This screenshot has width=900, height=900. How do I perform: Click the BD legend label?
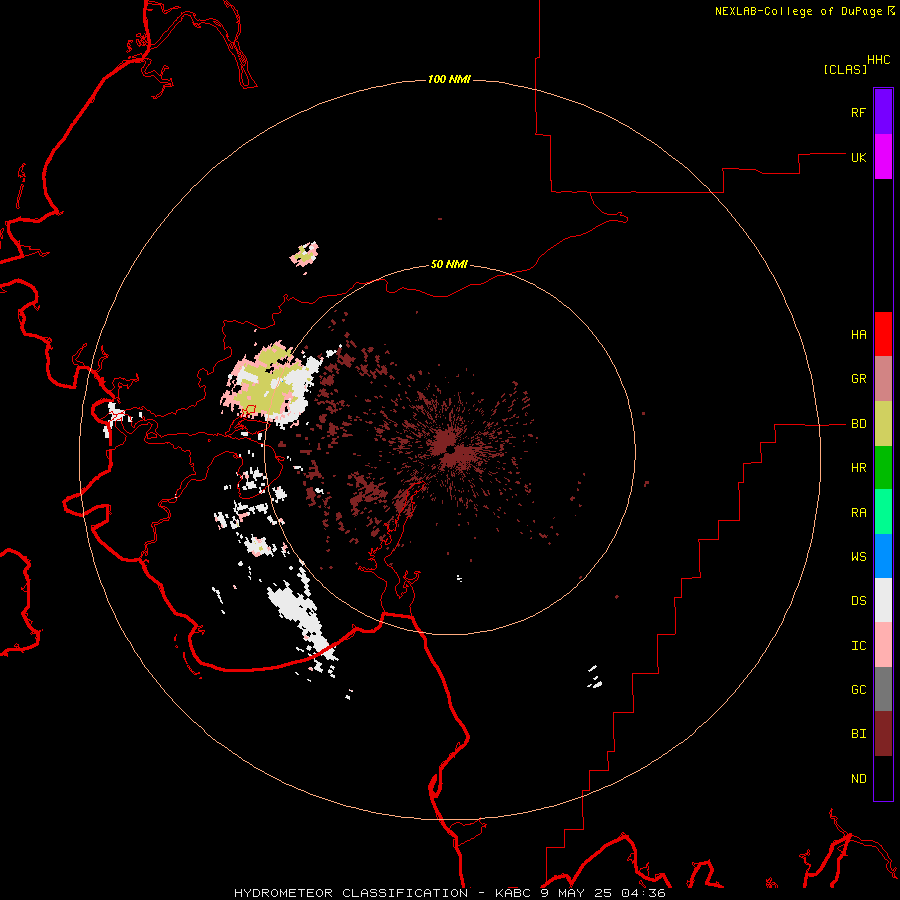(858, 424)
